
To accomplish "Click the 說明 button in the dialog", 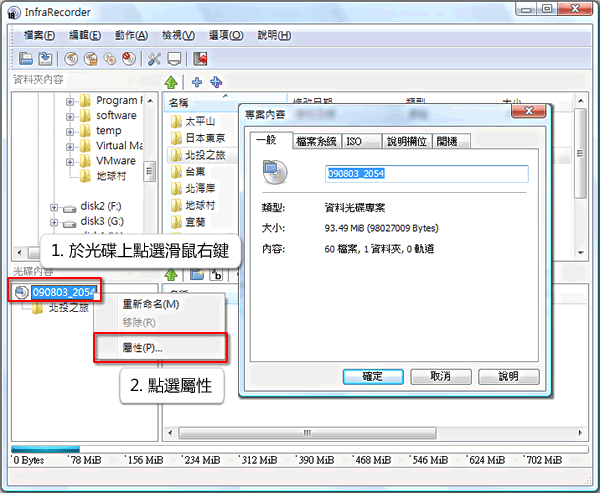I will coord(509,377).
